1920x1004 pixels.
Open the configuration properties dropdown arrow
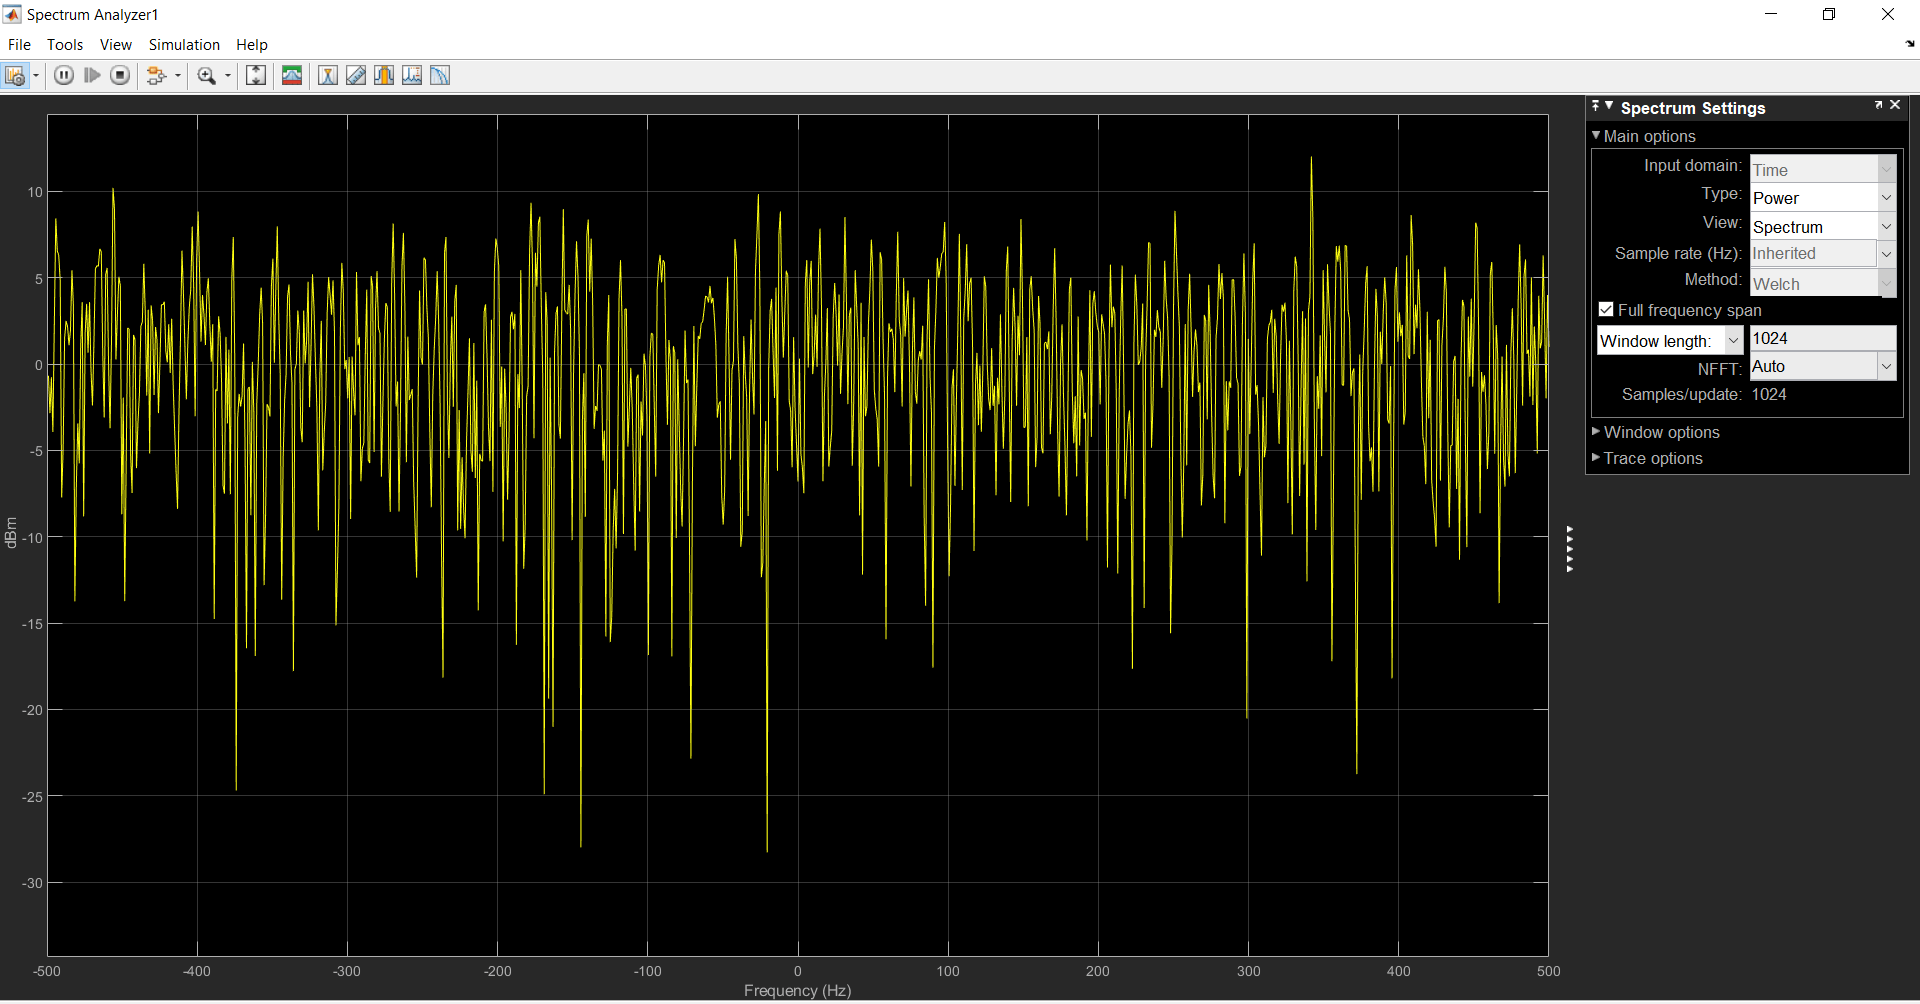click(36, 76)
